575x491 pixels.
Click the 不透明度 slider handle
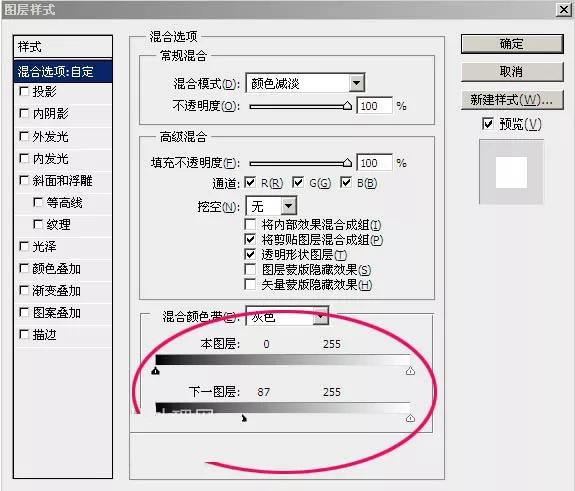coord(347,106)
